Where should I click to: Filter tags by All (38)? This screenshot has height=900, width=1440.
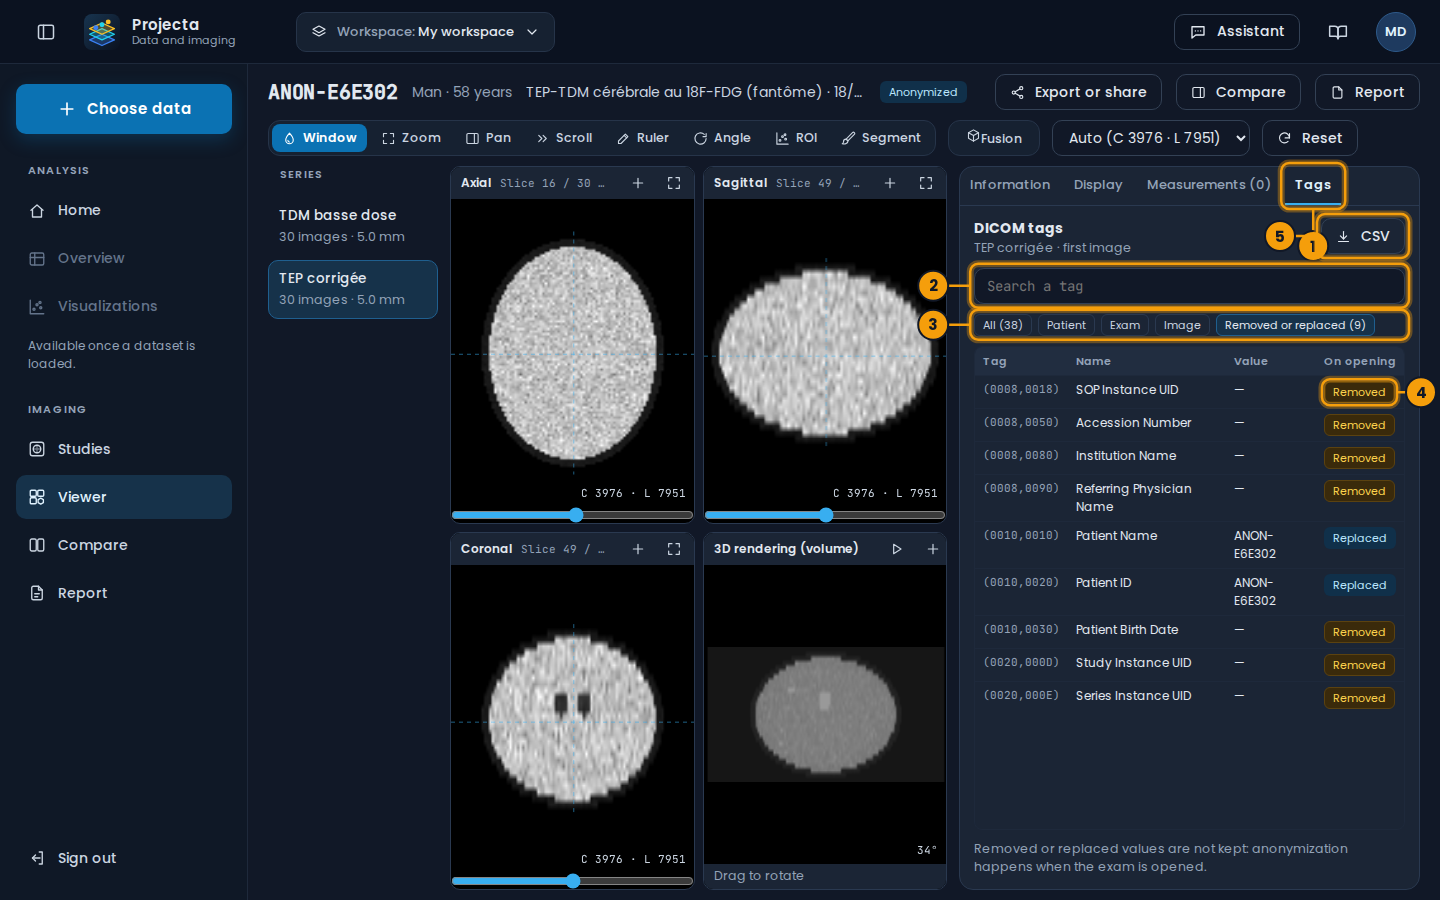1003,325
